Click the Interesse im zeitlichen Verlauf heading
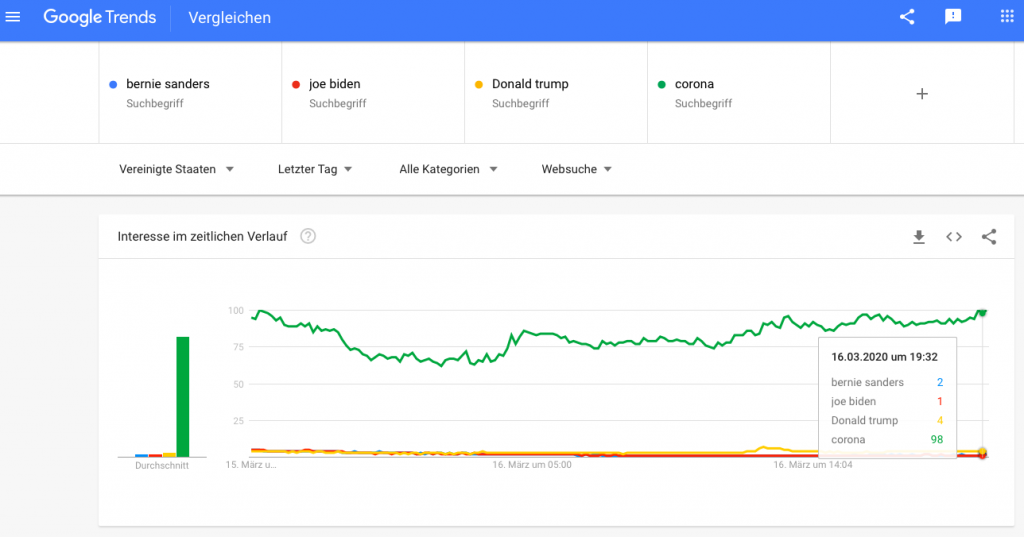1024x537 pixels. [202, 236]
